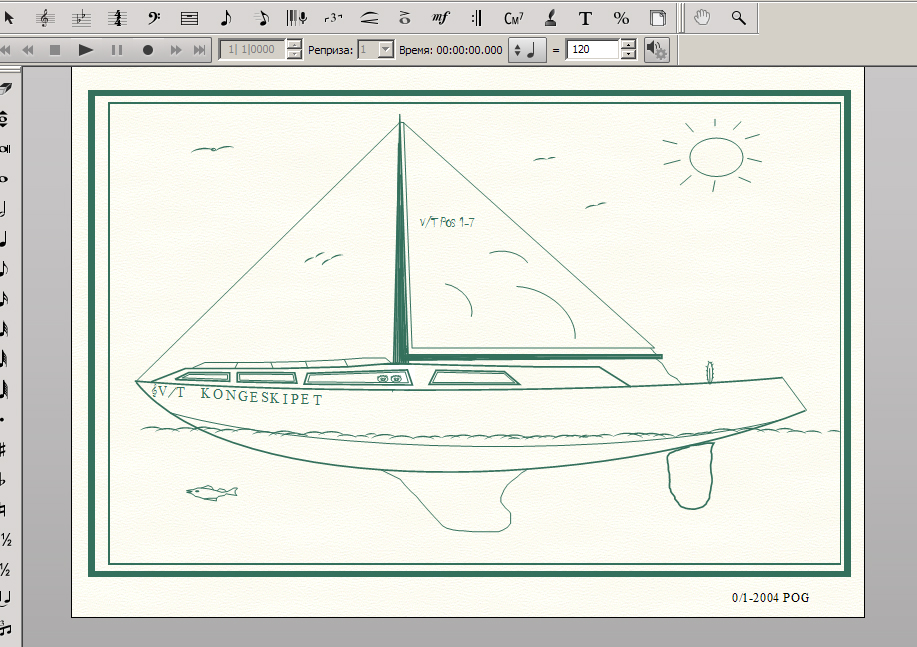The image size is (917, 647).
Task: Increase the tempo value with up arrow
Action: [x=628, y=44]
